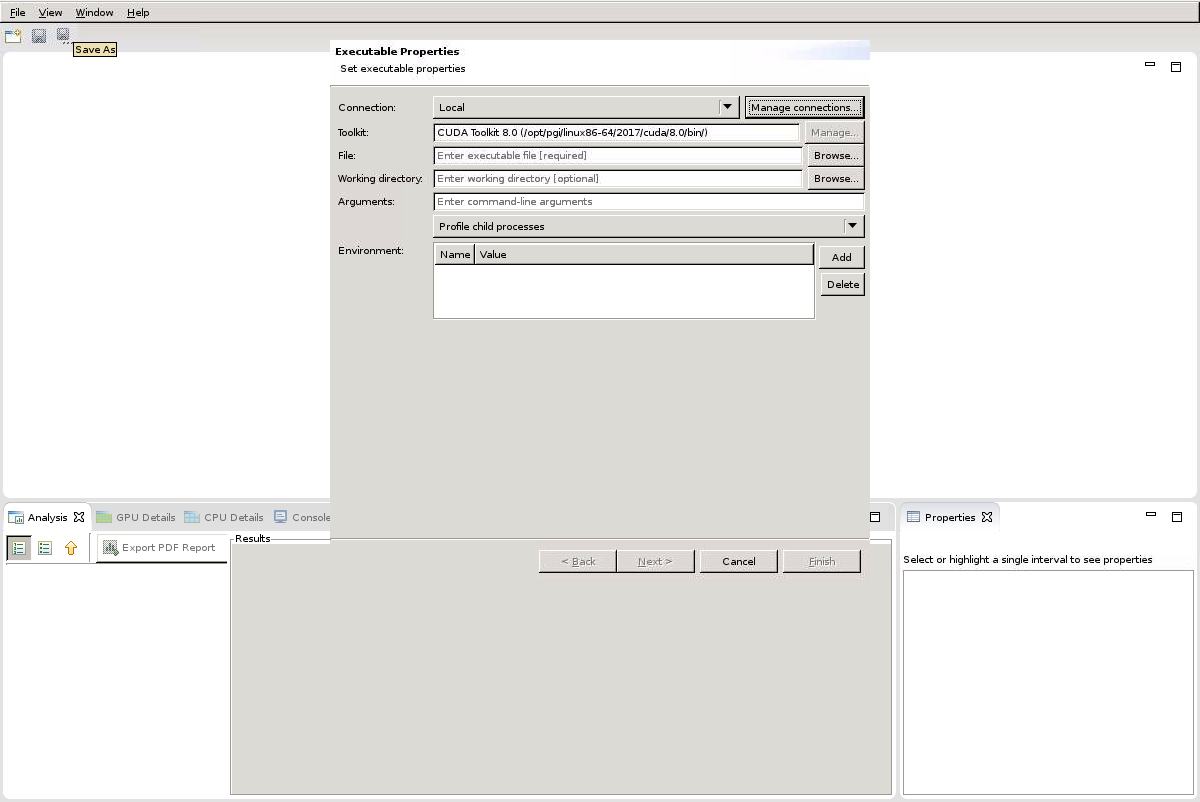Click the Save As toolbar icon

click(63, 36)
